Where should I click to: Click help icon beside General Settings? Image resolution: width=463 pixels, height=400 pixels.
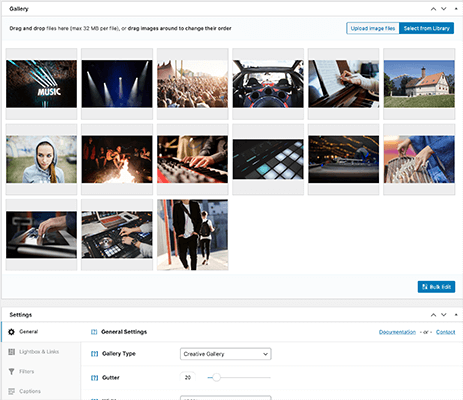[x=94, y=332]
